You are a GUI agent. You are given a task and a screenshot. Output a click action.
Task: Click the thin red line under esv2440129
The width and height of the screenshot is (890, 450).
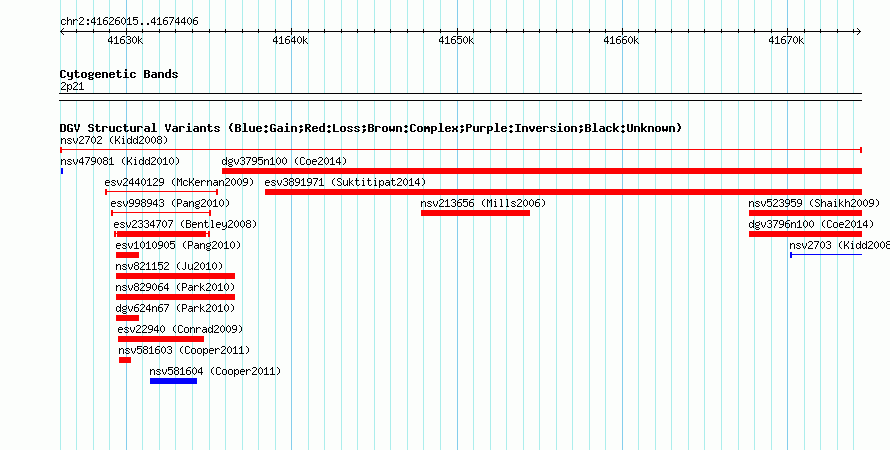(161, 192)
